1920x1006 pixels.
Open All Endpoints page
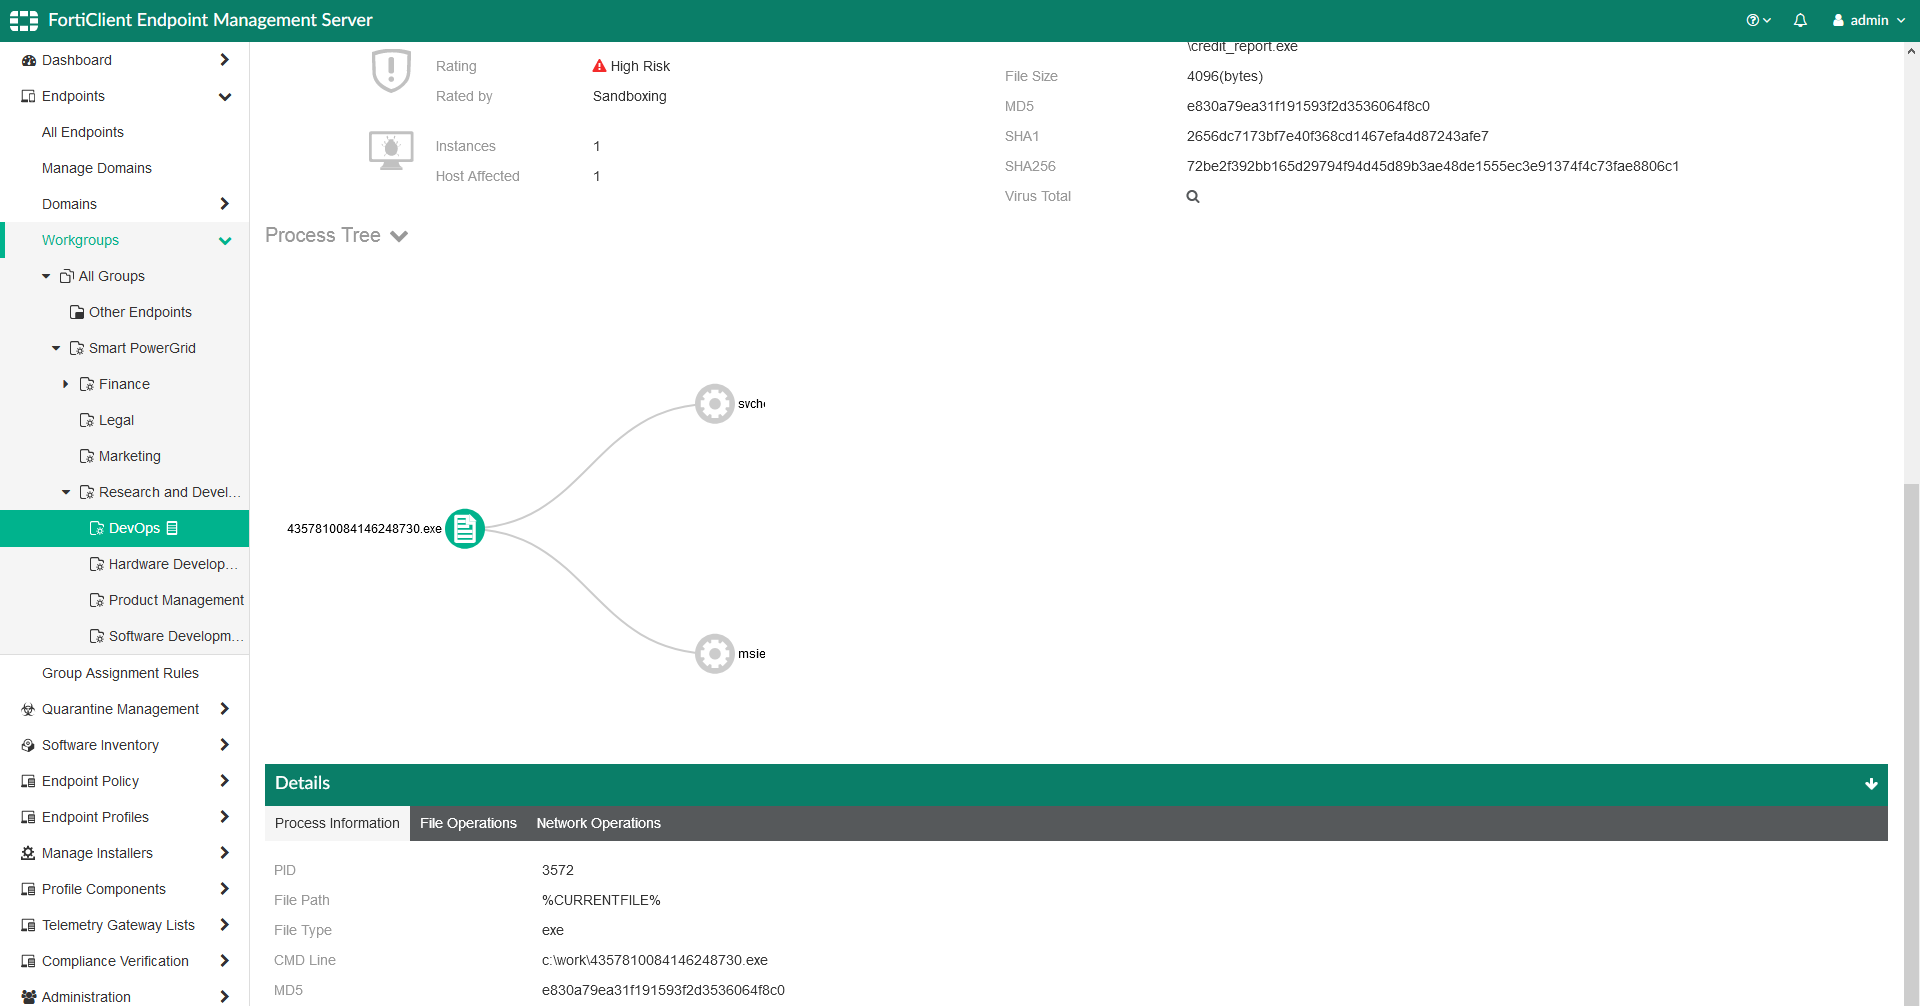[83, 132]
